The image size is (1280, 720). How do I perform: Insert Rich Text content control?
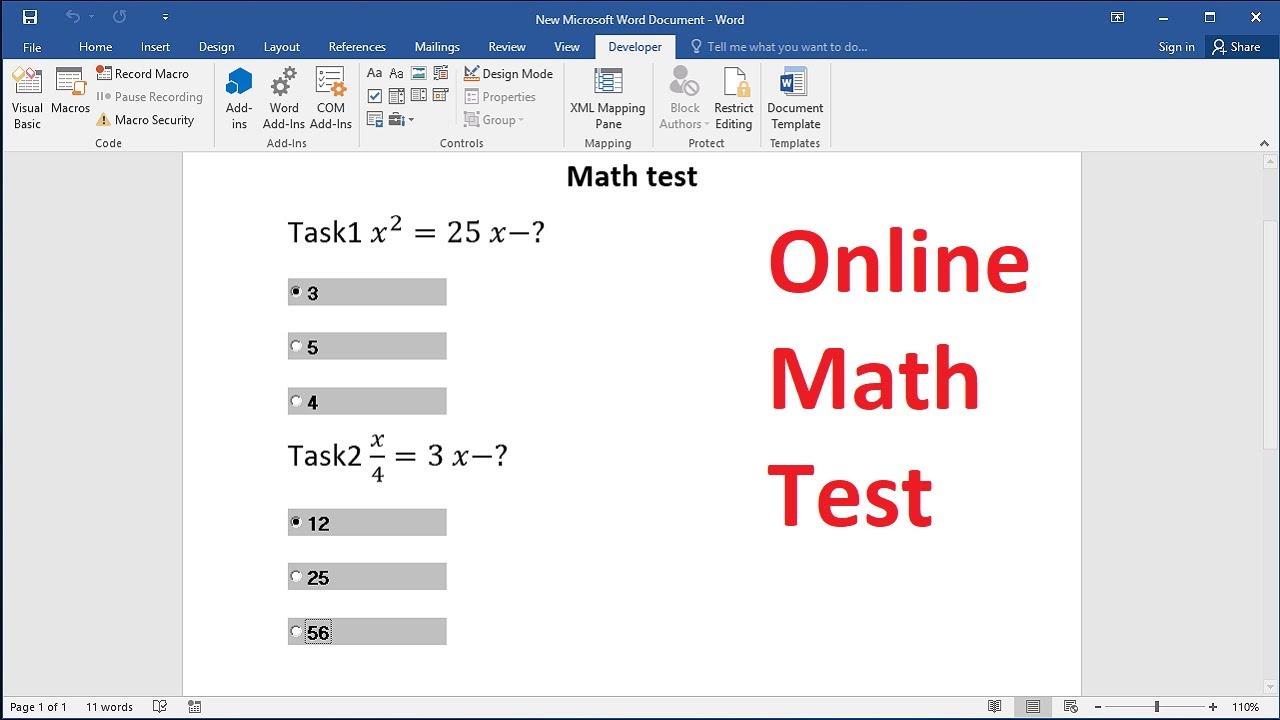click(x=375, y=74)
